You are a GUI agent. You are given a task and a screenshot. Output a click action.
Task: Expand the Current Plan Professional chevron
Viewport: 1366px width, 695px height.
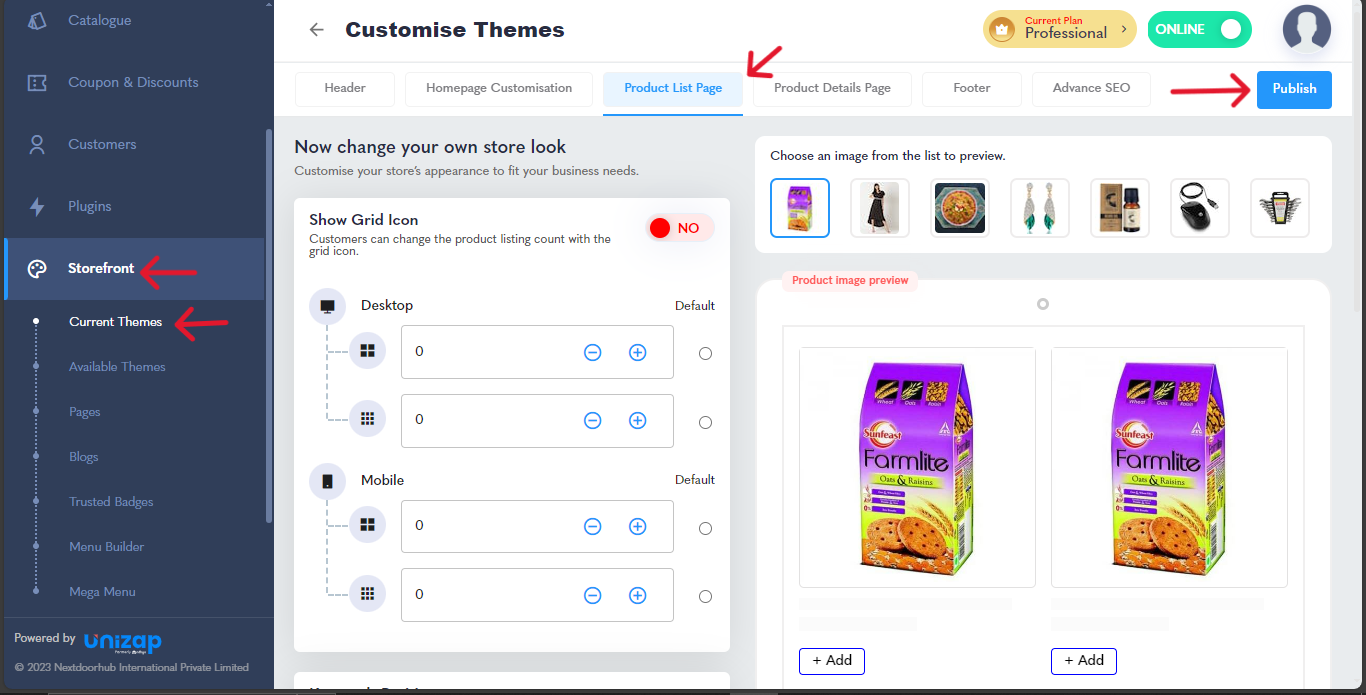[1123, 30]
